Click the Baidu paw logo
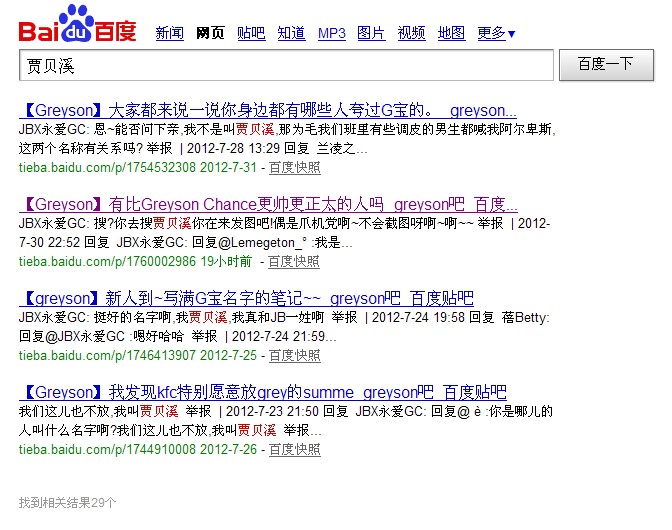This screenshot has height=530, width=672. [77, 24]
